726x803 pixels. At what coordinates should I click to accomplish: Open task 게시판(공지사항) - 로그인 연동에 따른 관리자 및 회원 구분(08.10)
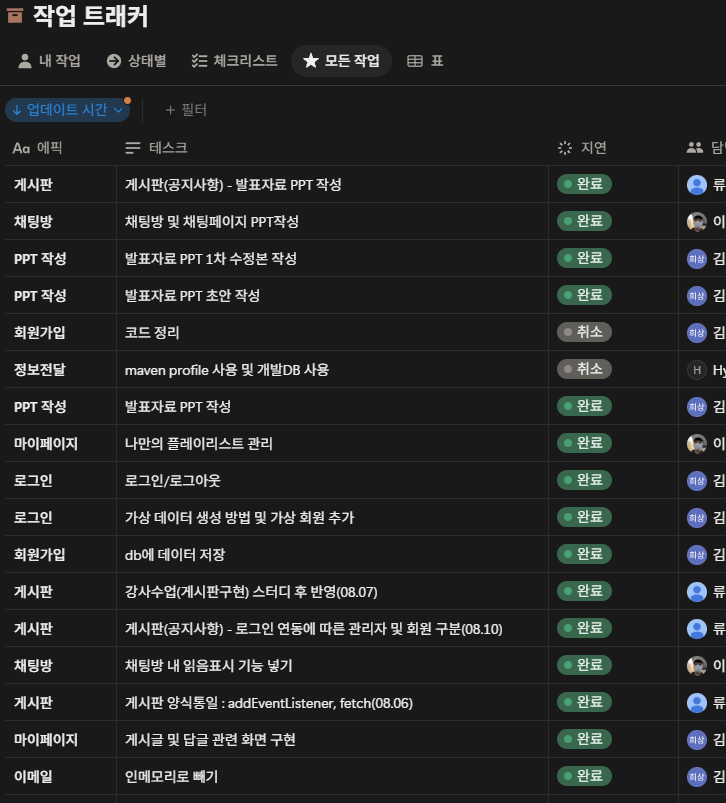click(x=314, y=629)
